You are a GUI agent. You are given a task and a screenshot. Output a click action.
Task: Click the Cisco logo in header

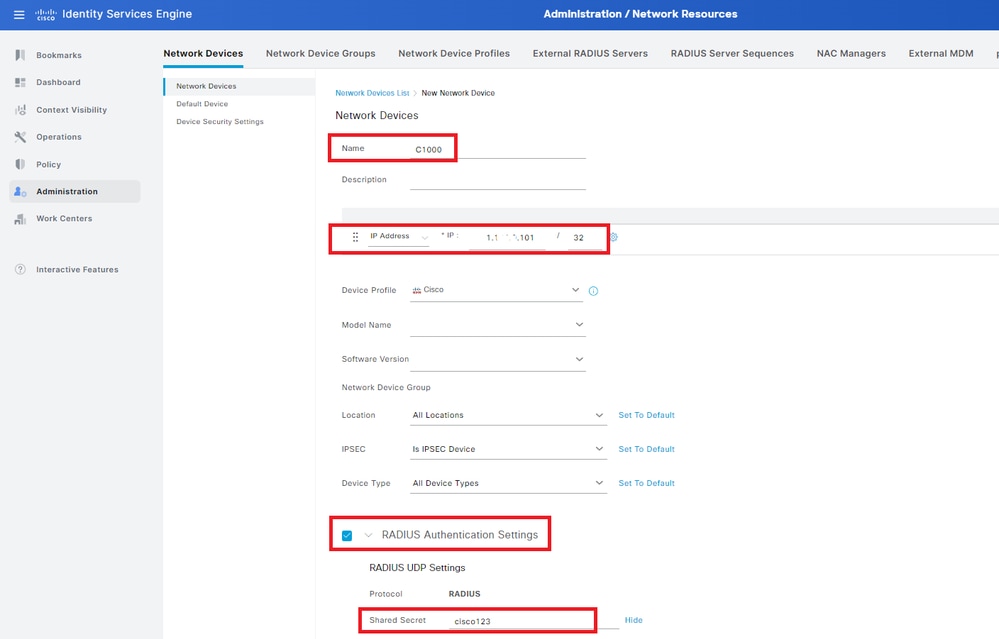[46, 14]
